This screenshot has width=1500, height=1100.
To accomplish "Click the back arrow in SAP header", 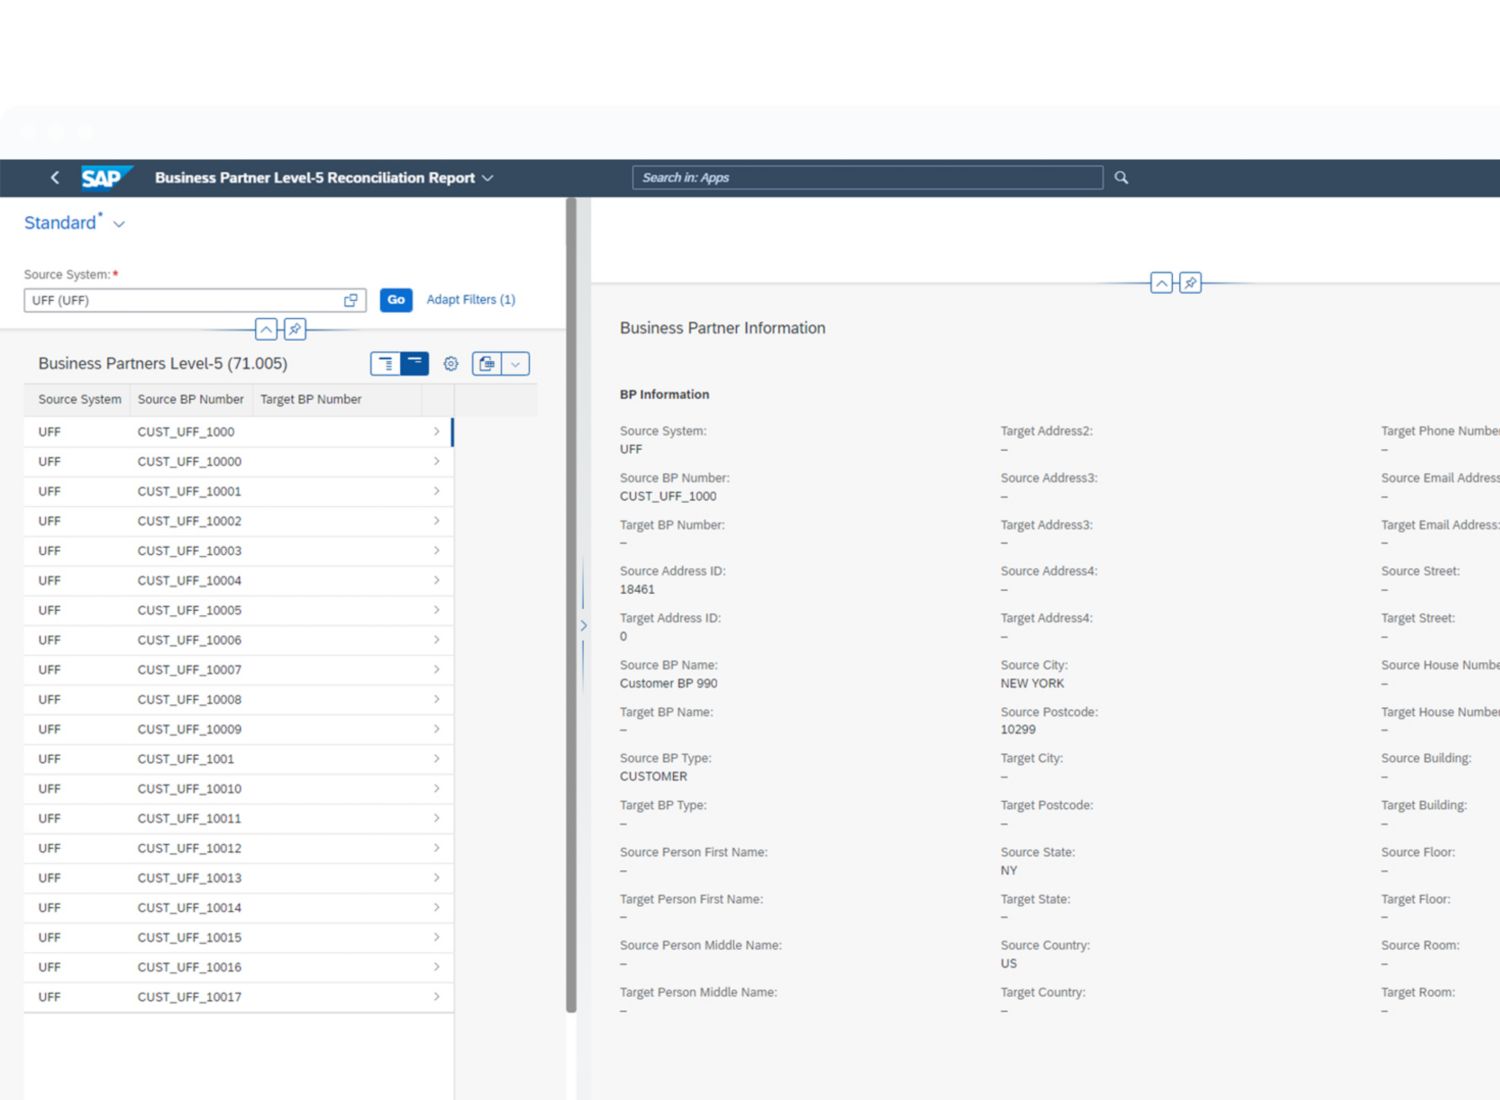I will point(55,178).
